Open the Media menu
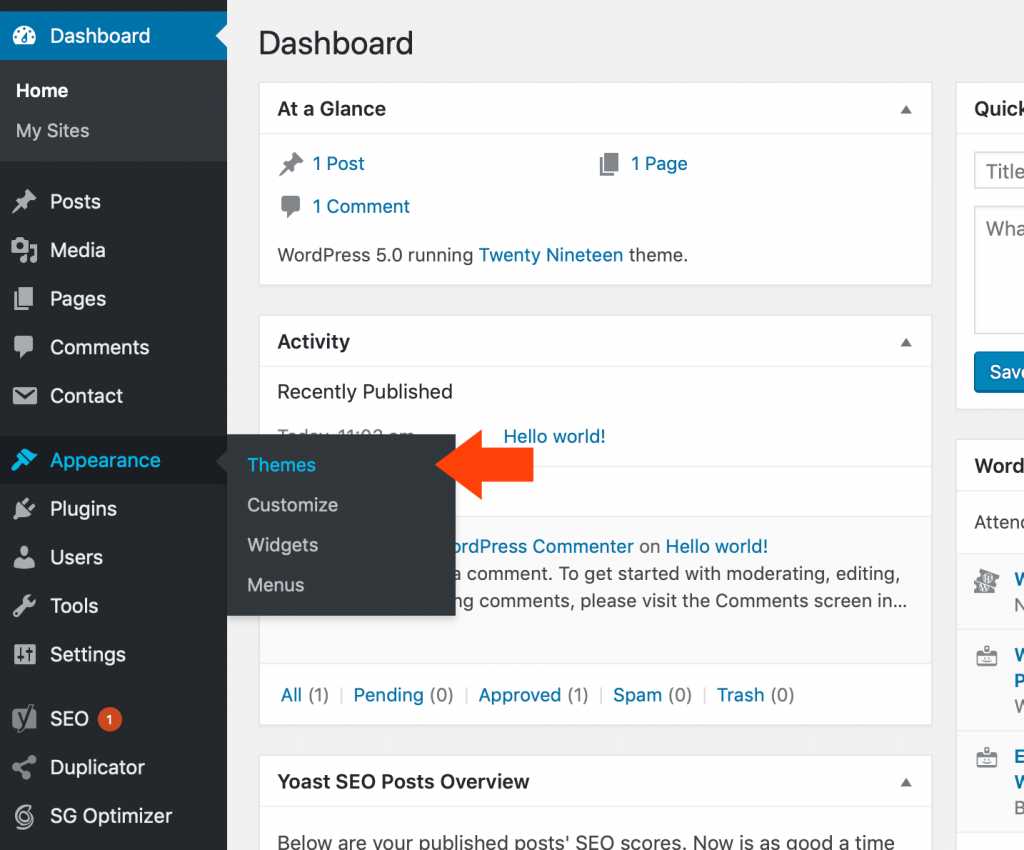 coord(78,250)
